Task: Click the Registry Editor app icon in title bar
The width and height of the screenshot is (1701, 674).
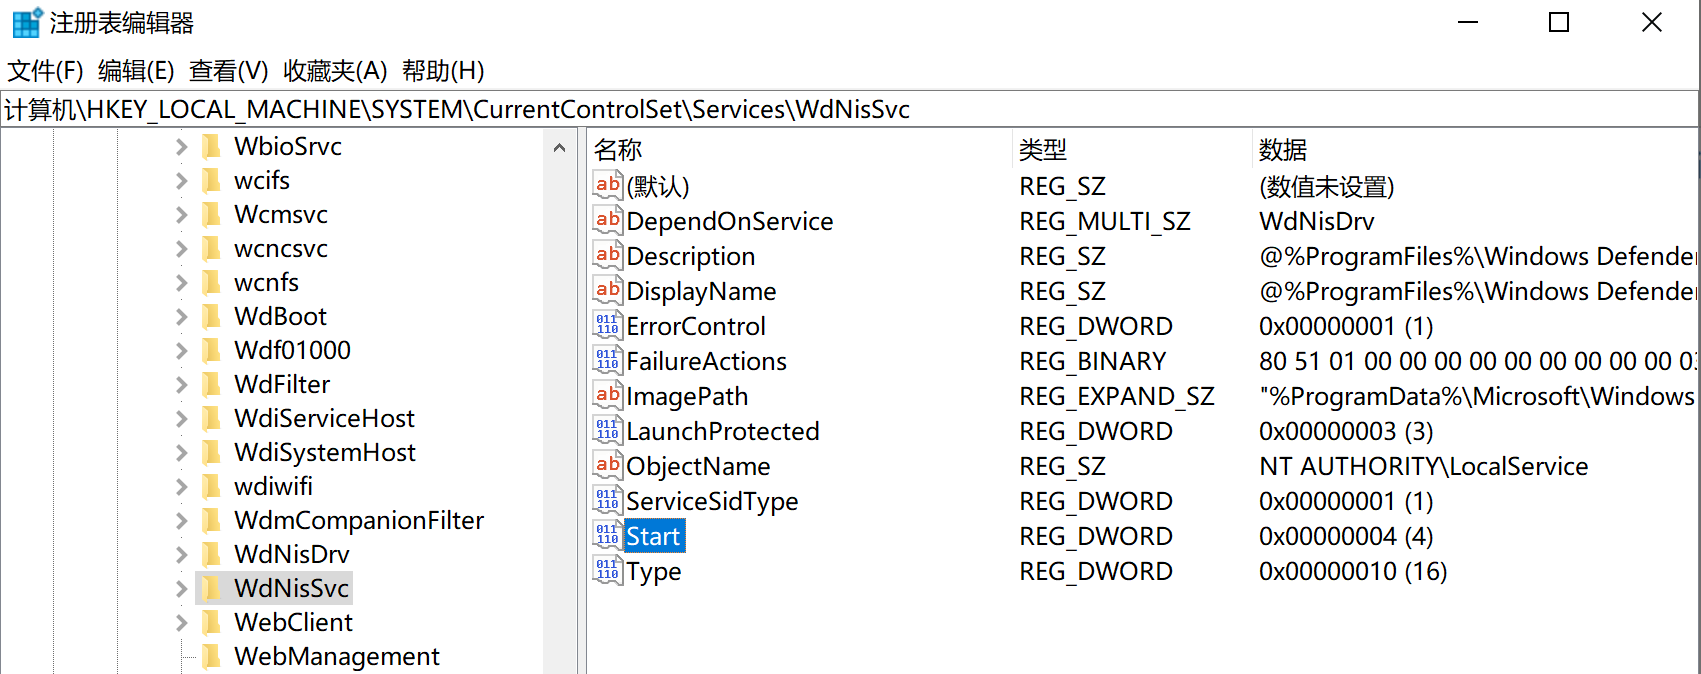Action: pyautogui.click(x=27, y=22)
